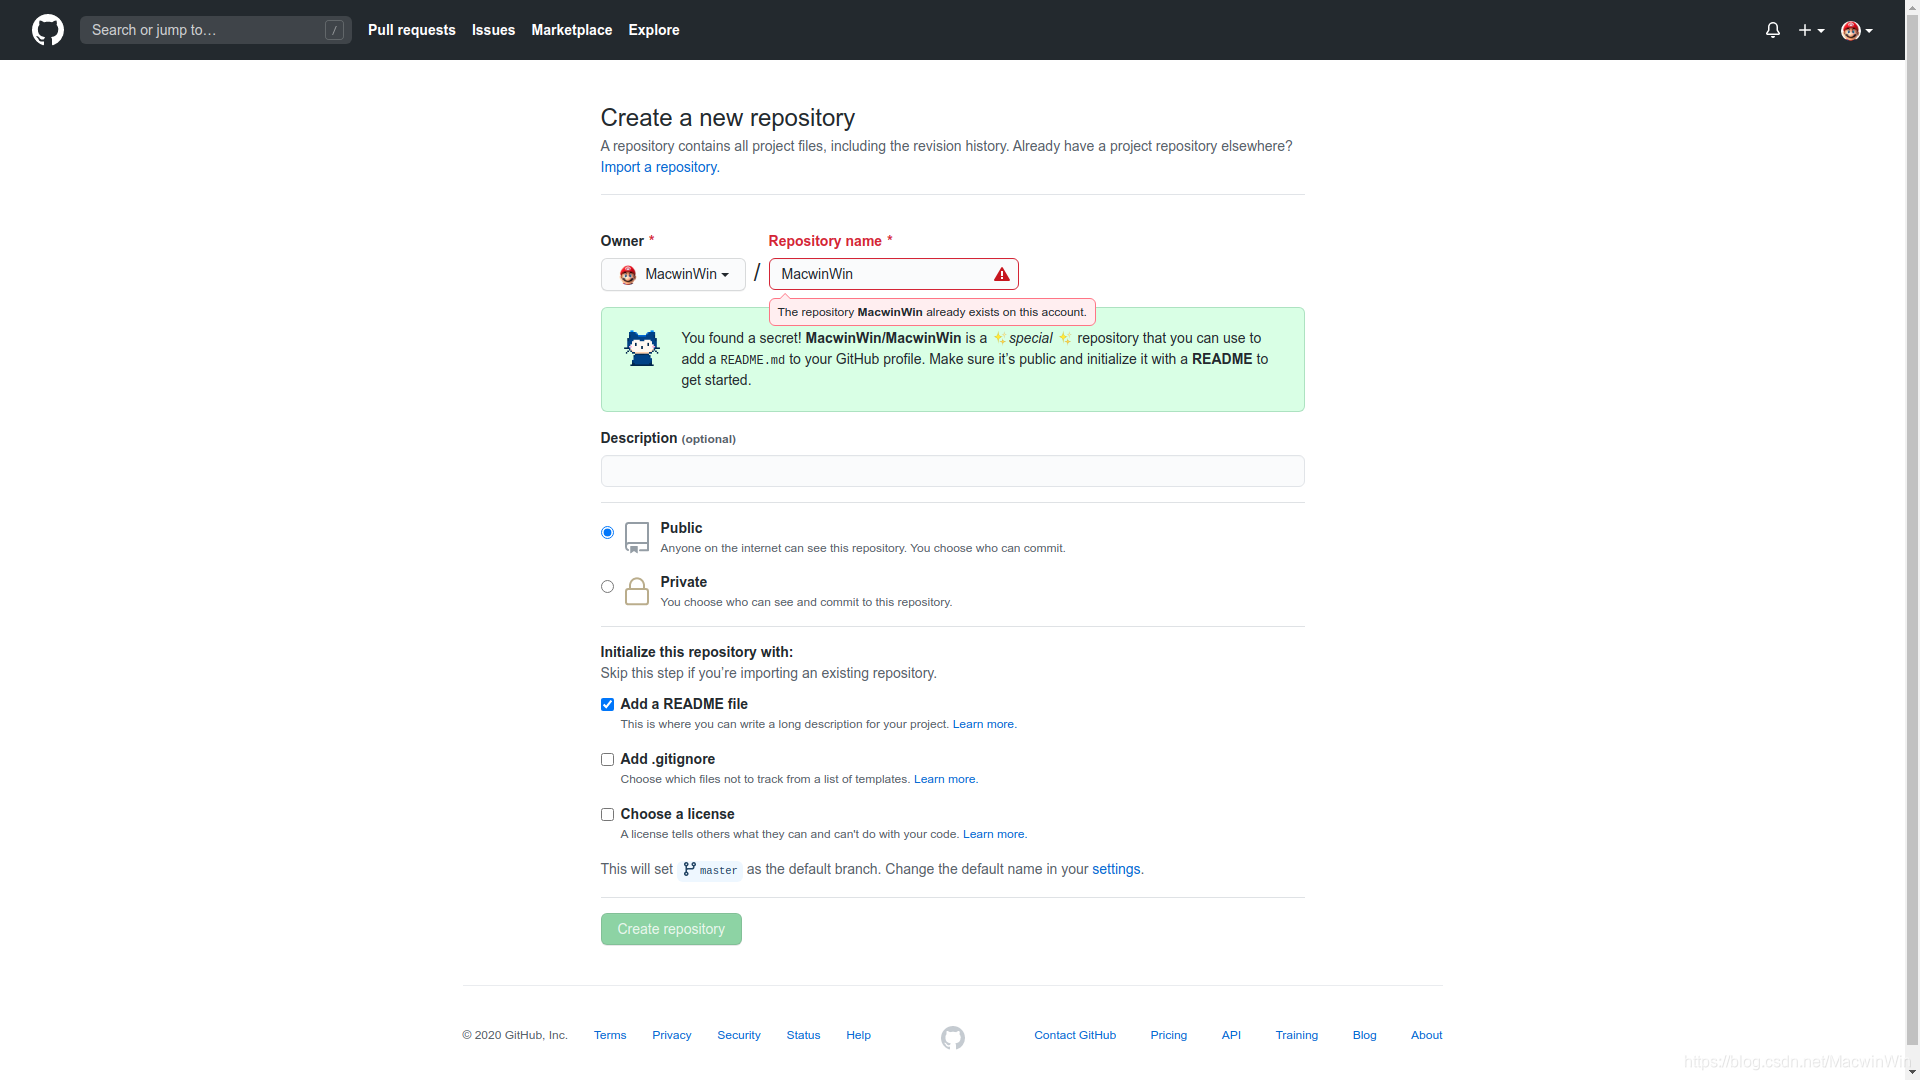Open Learn more link for README
This screenshot has height=1080, width=1920.
[983, 724]
